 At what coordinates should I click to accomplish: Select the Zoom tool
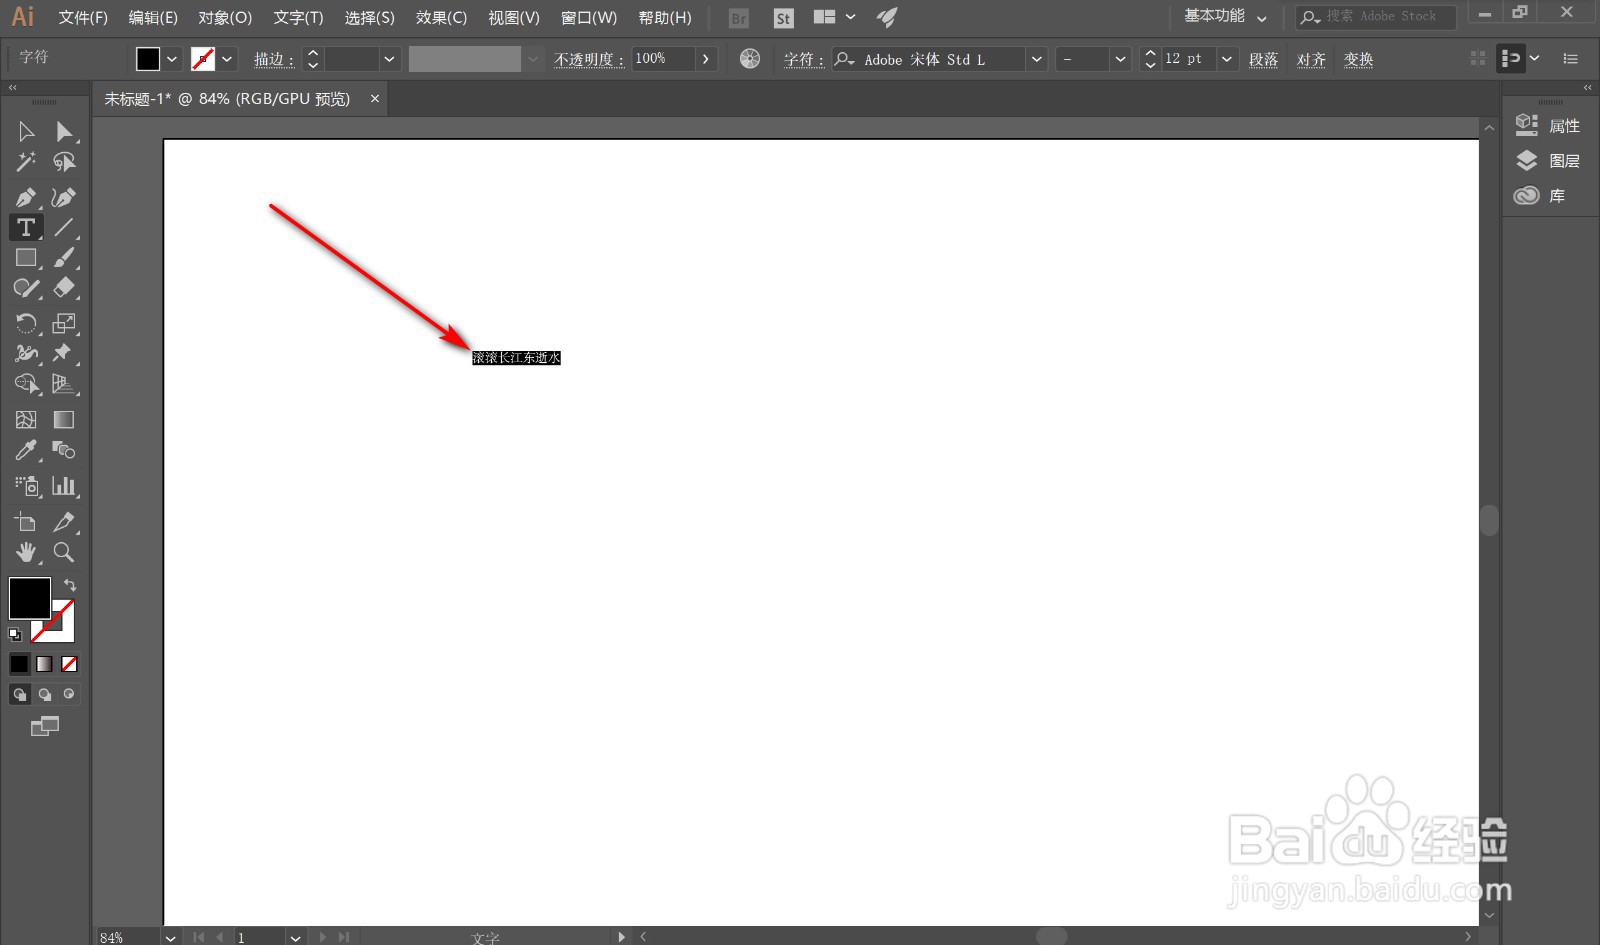coord(64,552)
